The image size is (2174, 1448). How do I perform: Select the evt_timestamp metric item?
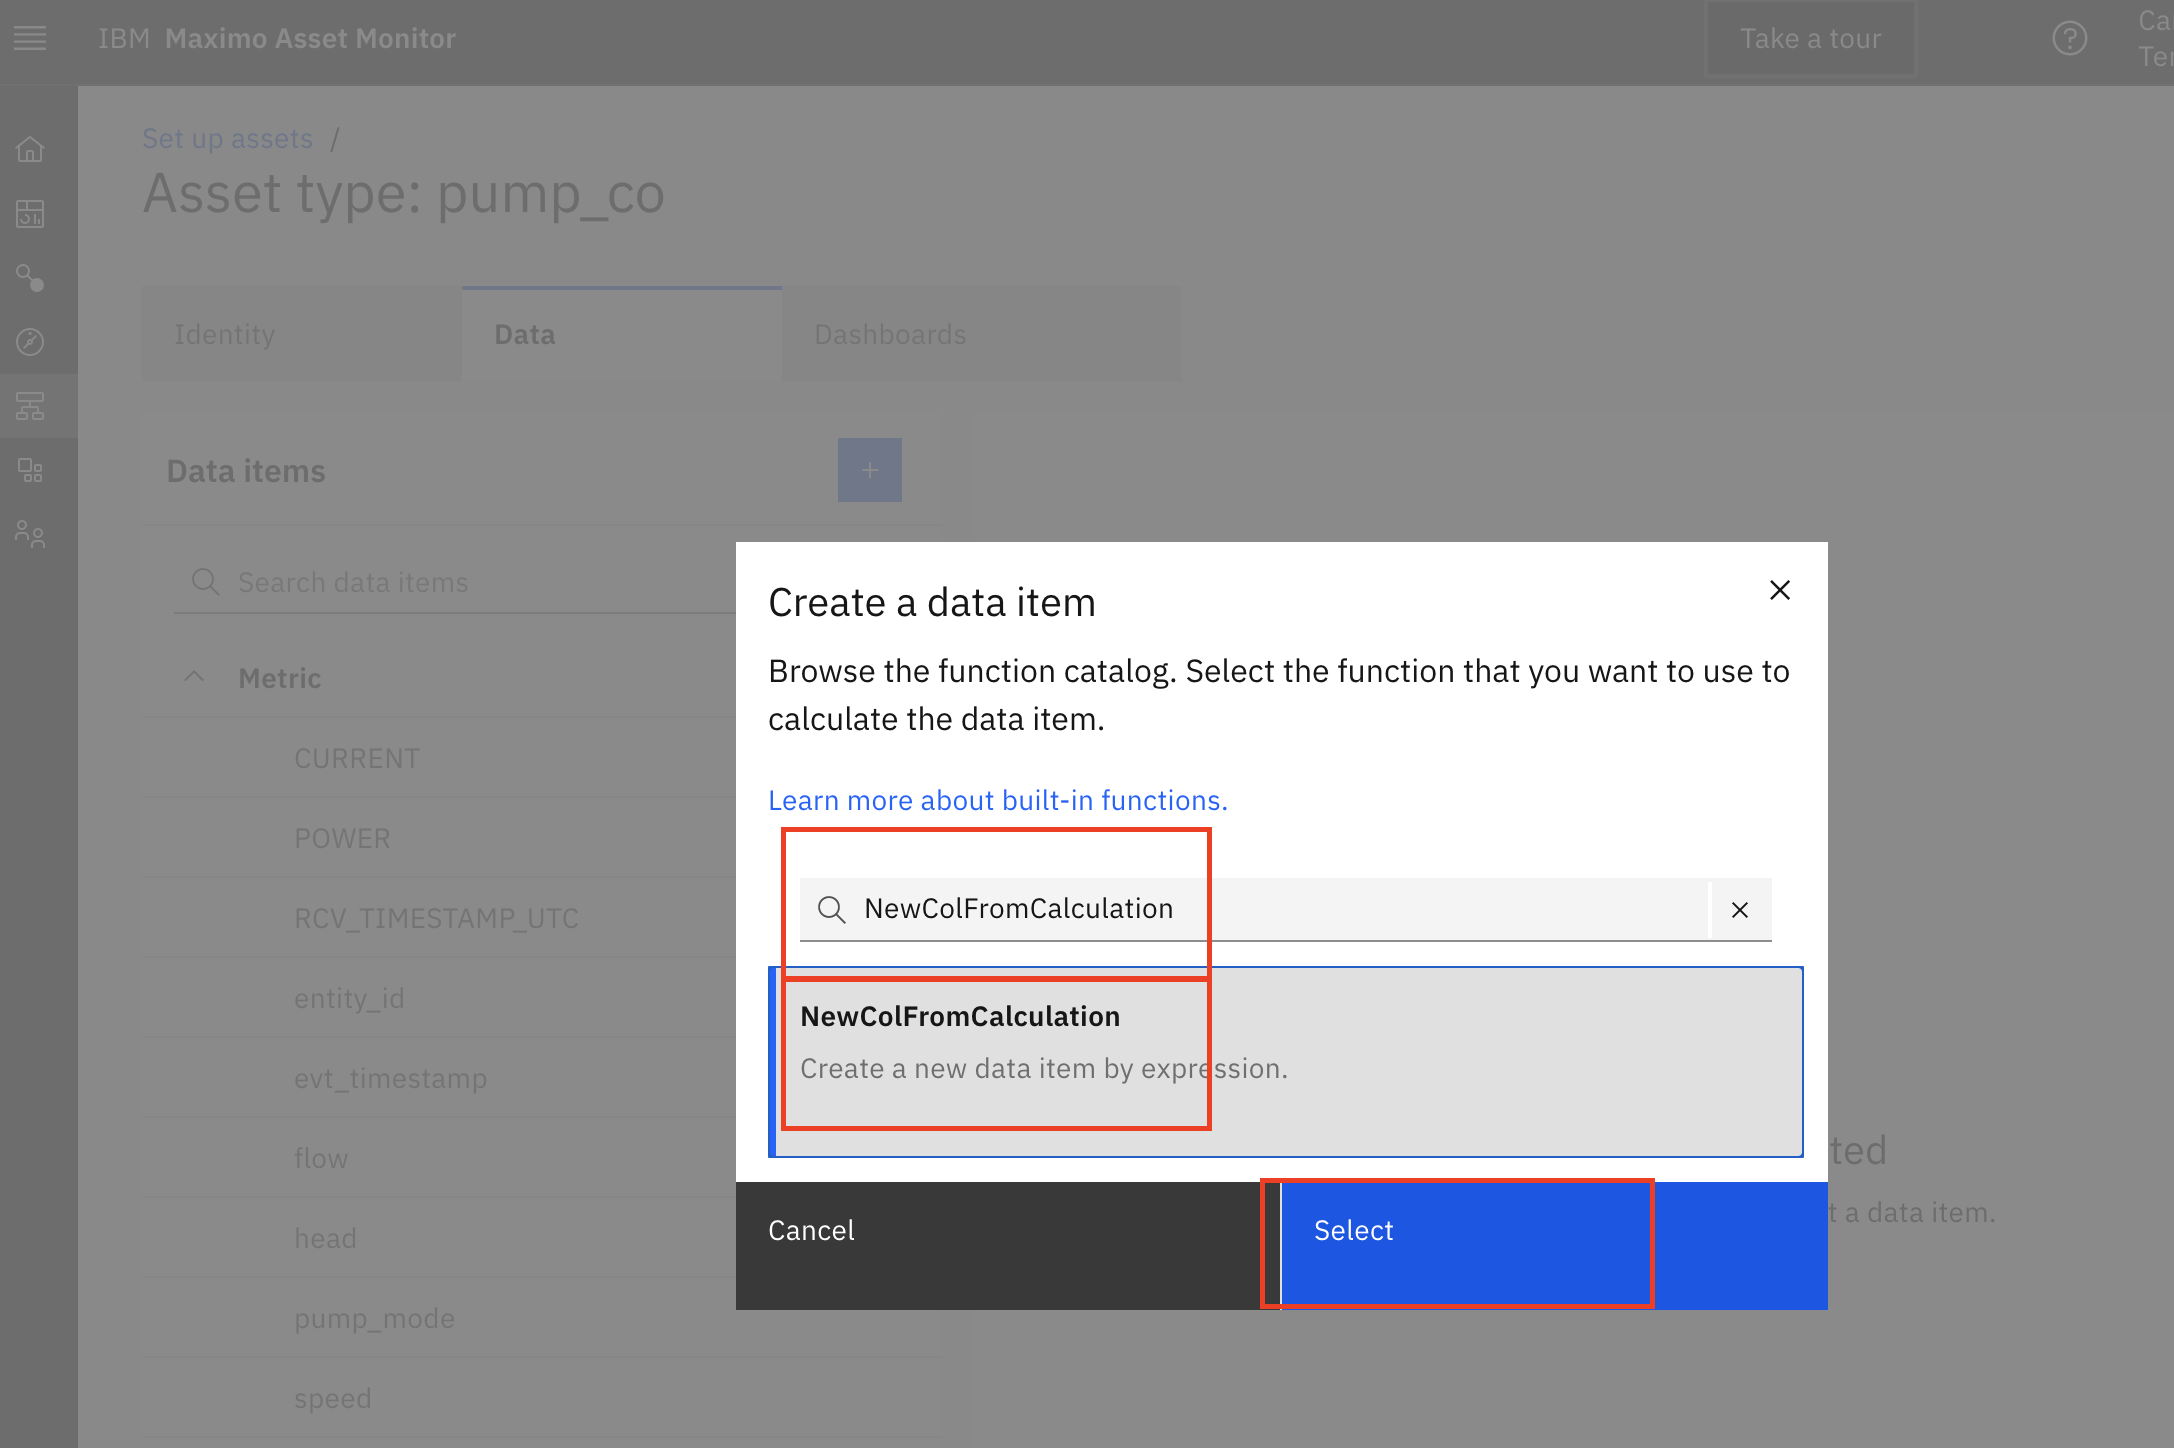click(390, 1078)
